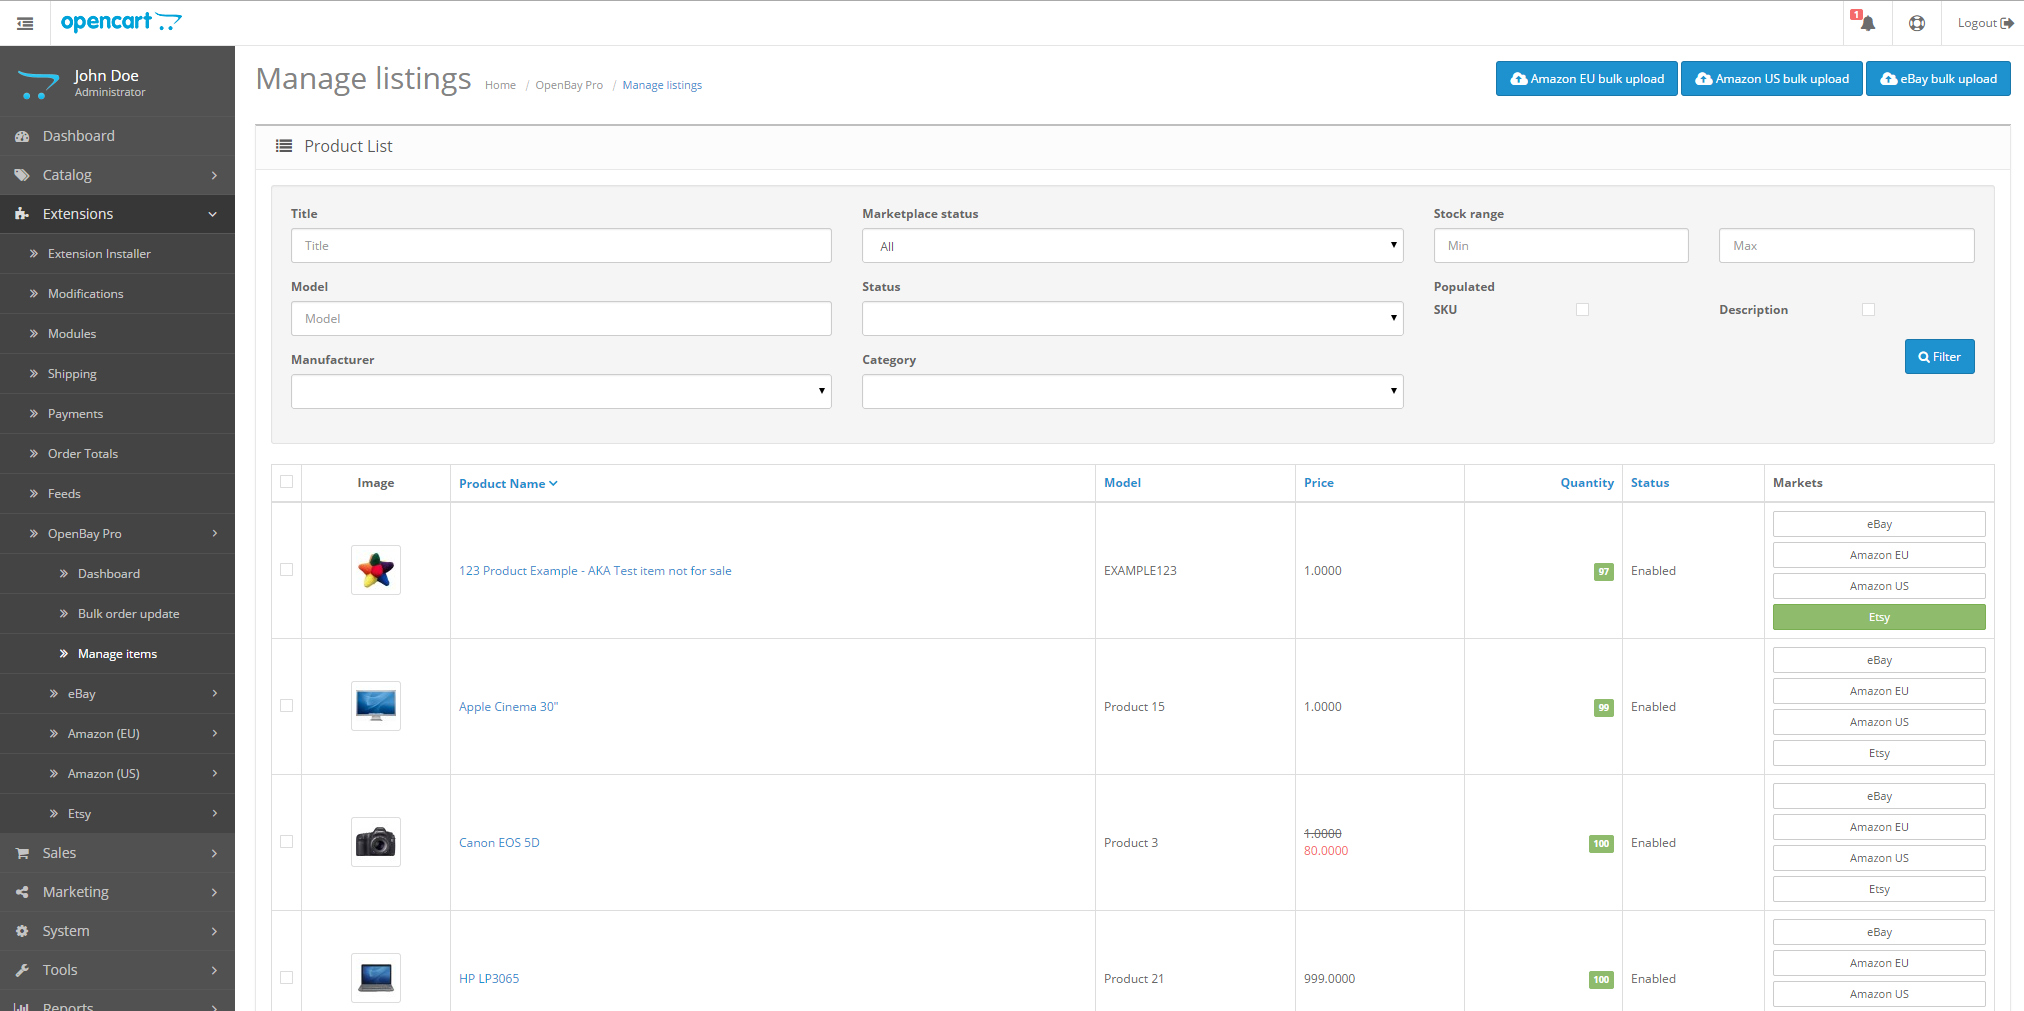Click the Catalog tag icon

click(22, 175)
